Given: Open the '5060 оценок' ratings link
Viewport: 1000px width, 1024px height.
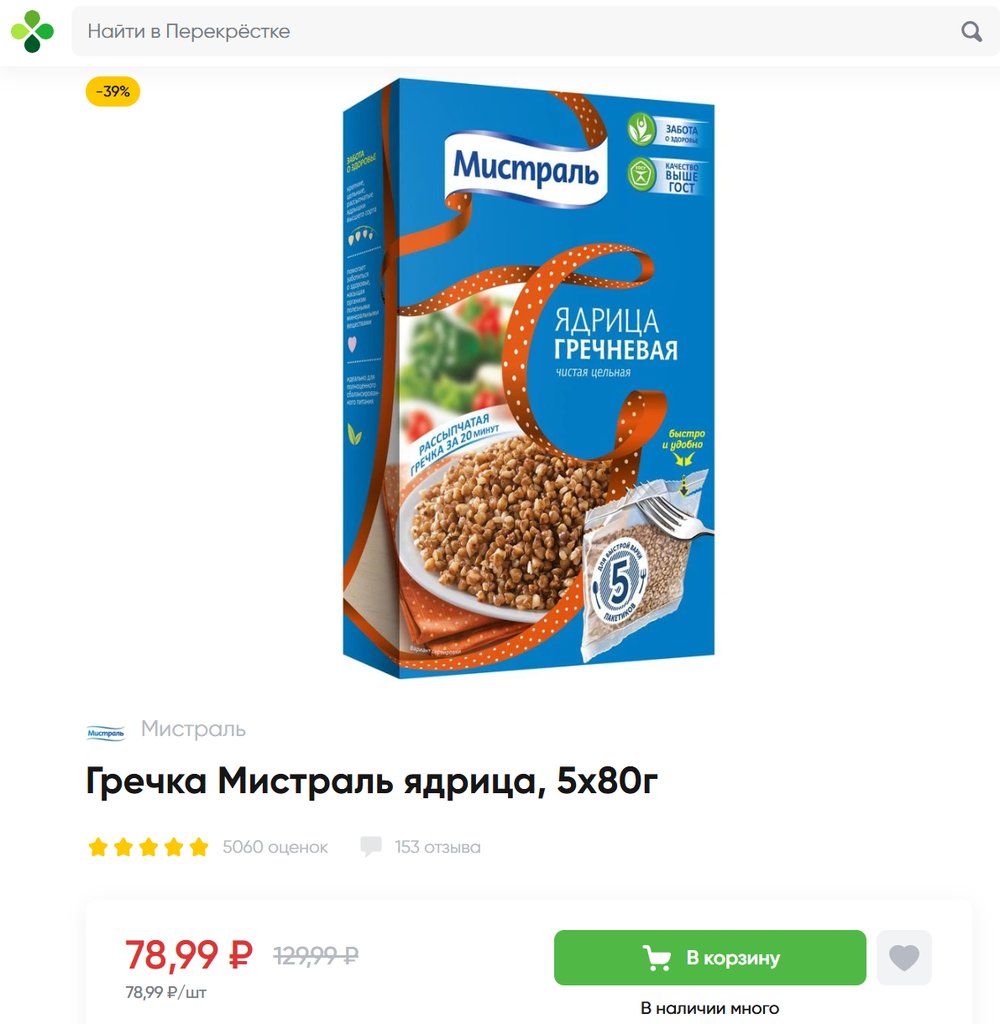Looking at the screenshot, I should click(275, 847).
